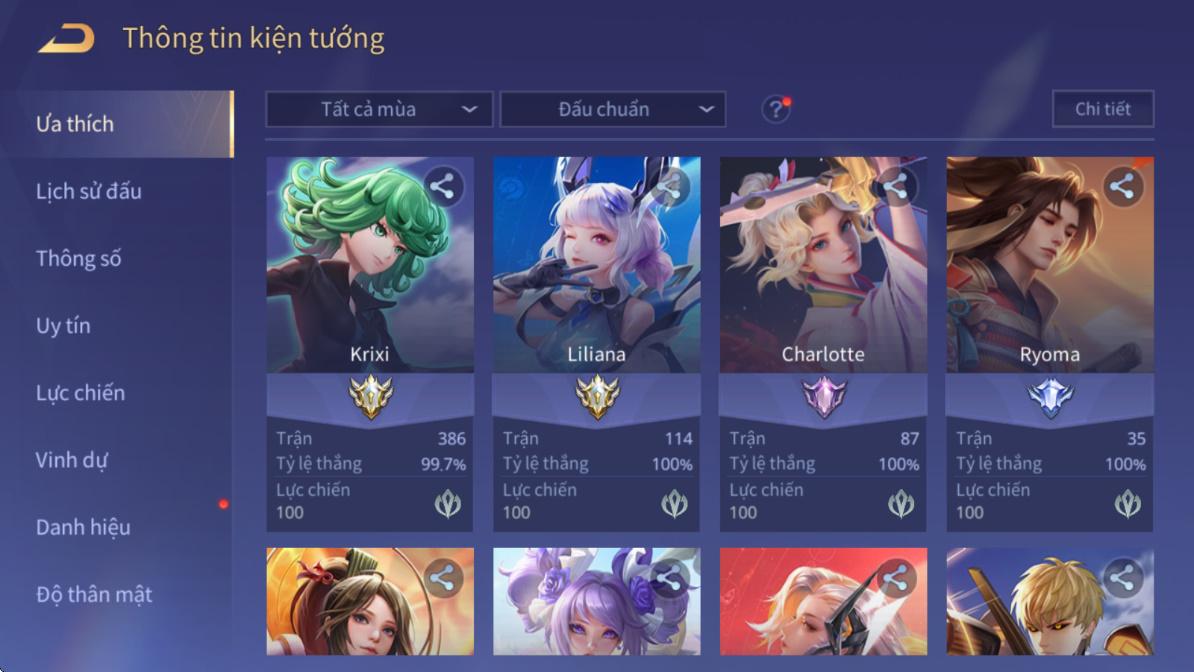The height and width of the screenshot is (672, 1194).
Task: Tap the share icon on Ryoma card
Action: tap(1122, 187)
